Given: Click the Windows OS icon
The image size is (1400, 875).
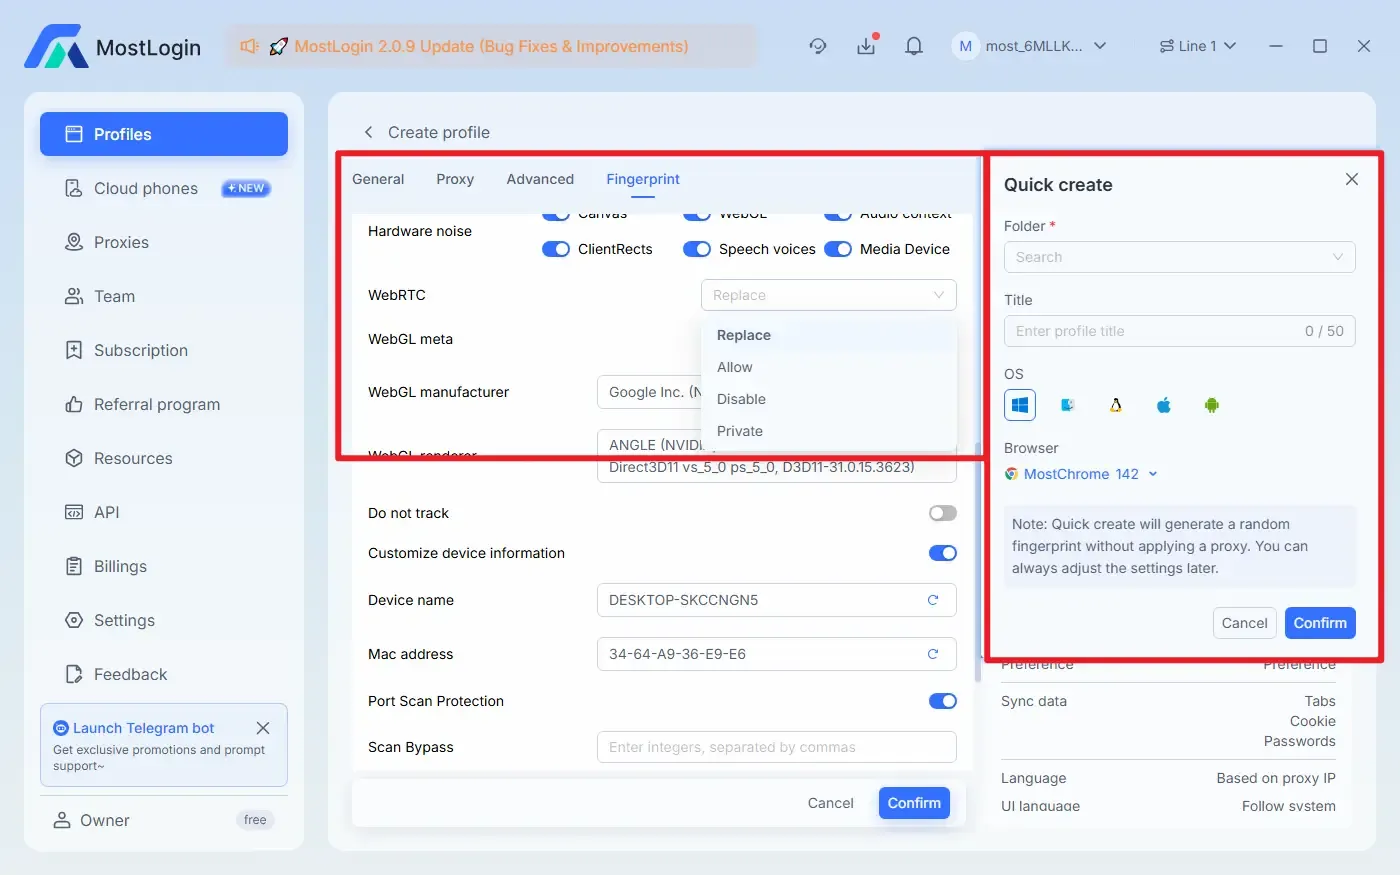Looking at the screenshot, I should [x=1020, y=405].
